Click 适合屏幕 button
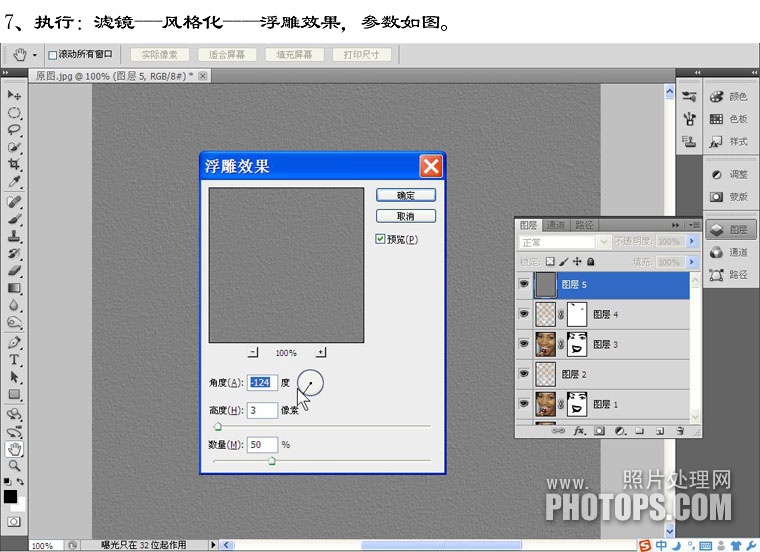This screenshot has height=552, width=760. tap(227, 55)
